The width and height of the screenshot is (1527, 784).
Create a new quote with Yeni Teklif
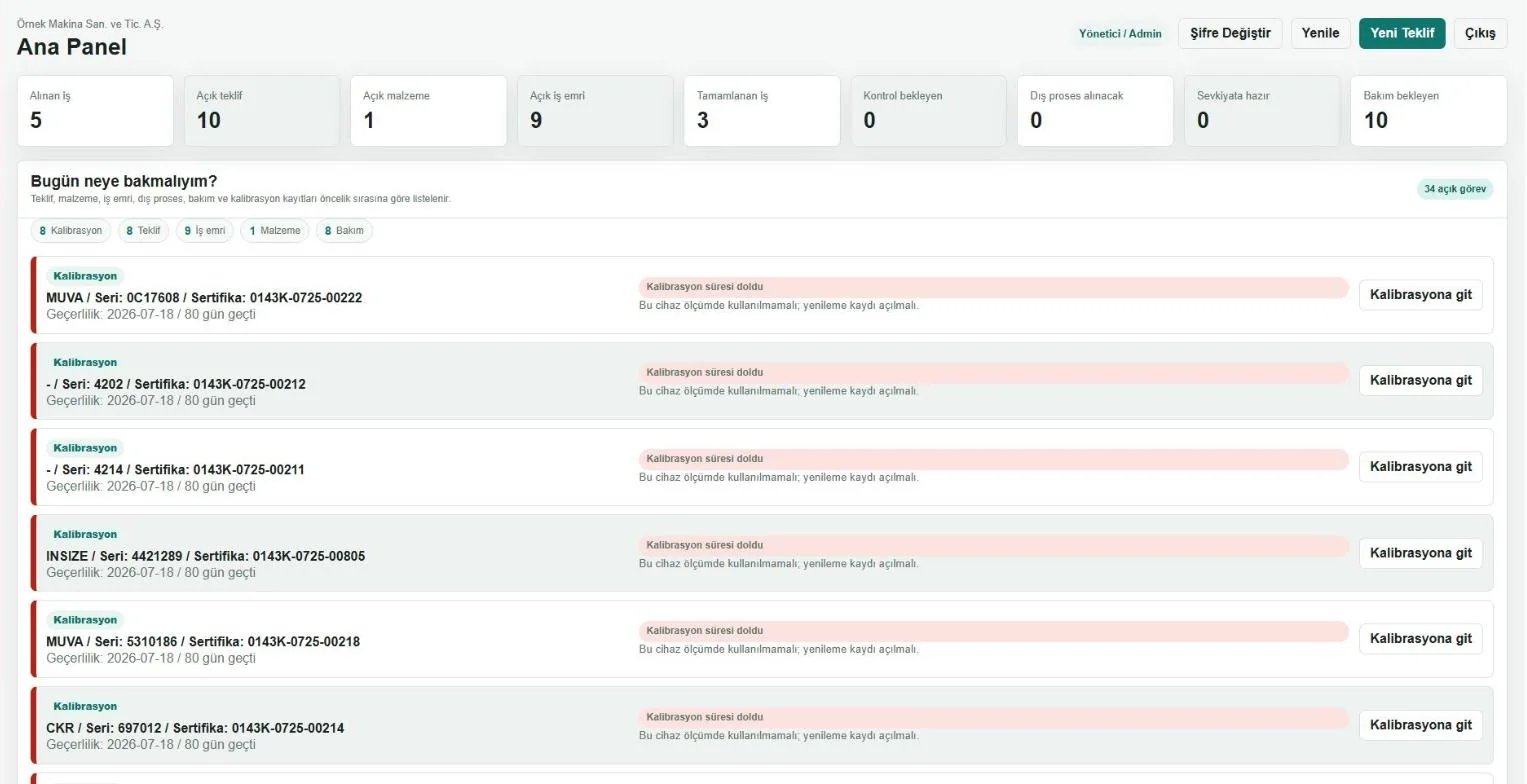[x=1402, y=33]
